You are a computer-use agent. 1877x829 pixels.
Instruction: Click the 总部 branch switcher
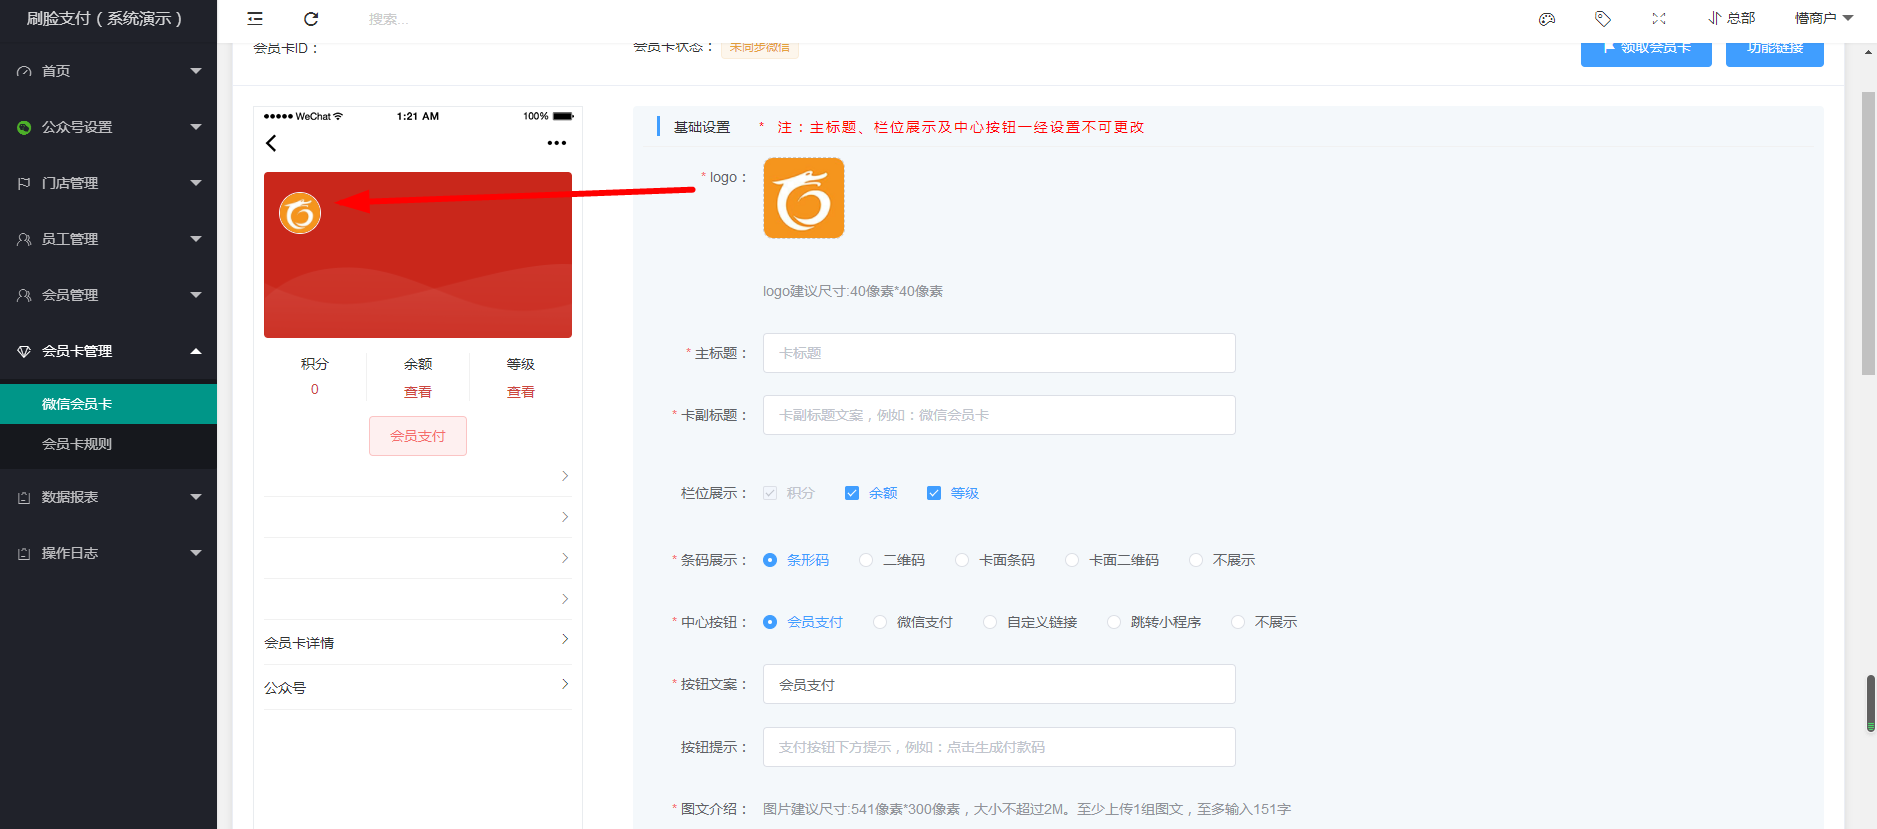tap(1732, 18)
